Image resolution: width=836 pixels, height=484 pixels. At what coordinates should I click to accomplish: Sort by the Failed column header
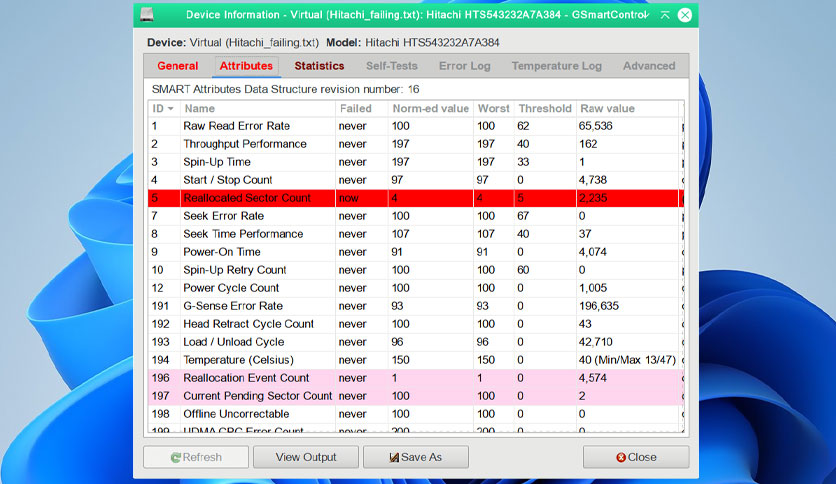[x=362, y=108]
